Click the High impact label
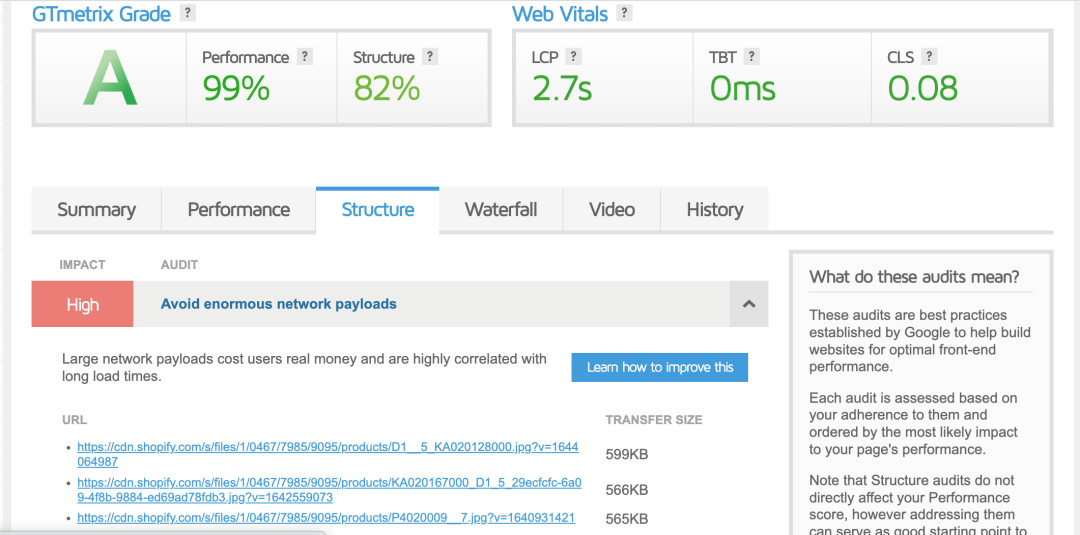This screenshot has height=535, width=1080. click(x=83, y=304)
